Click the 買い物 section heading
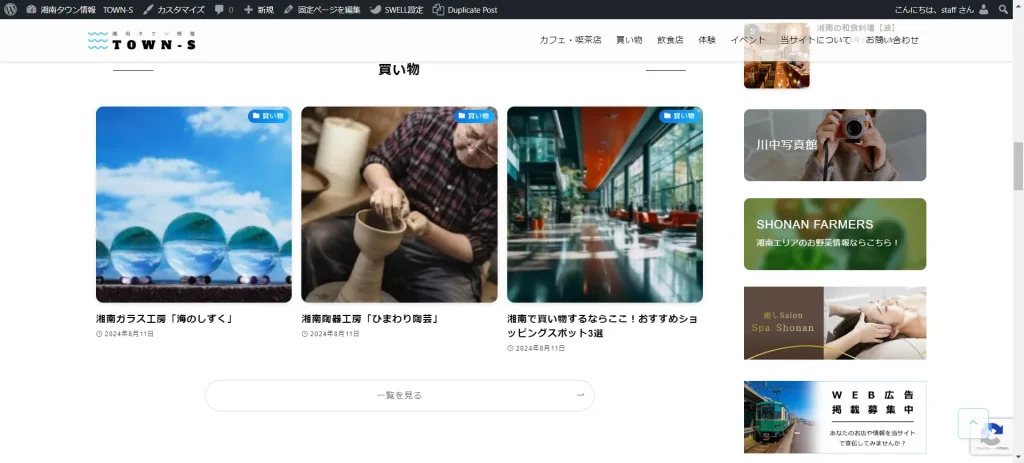The image size is (1024, 463). coord(399,69)
